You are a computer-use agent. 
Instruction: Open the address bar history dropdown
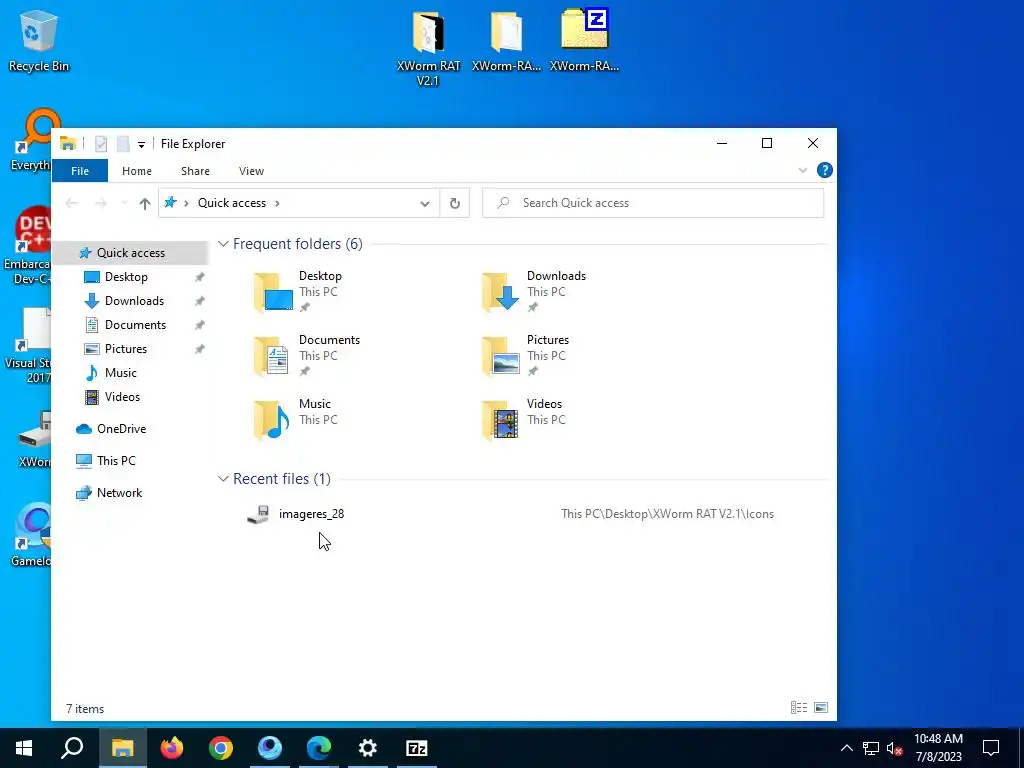click(x=424, y=203)
